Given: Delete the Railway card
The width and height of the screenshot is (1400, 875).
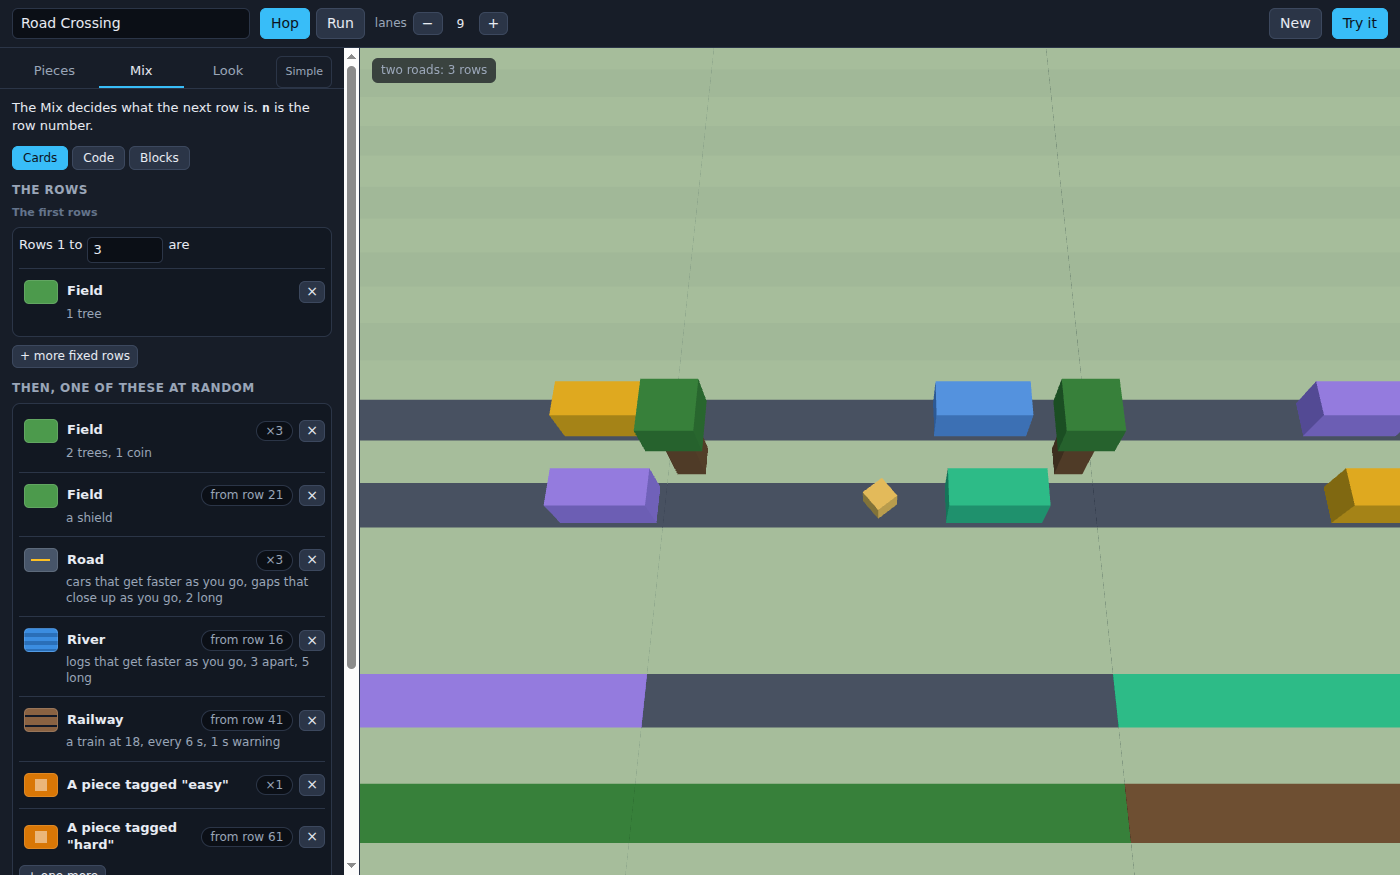Looking at the screenshot, I should point(312,720).
